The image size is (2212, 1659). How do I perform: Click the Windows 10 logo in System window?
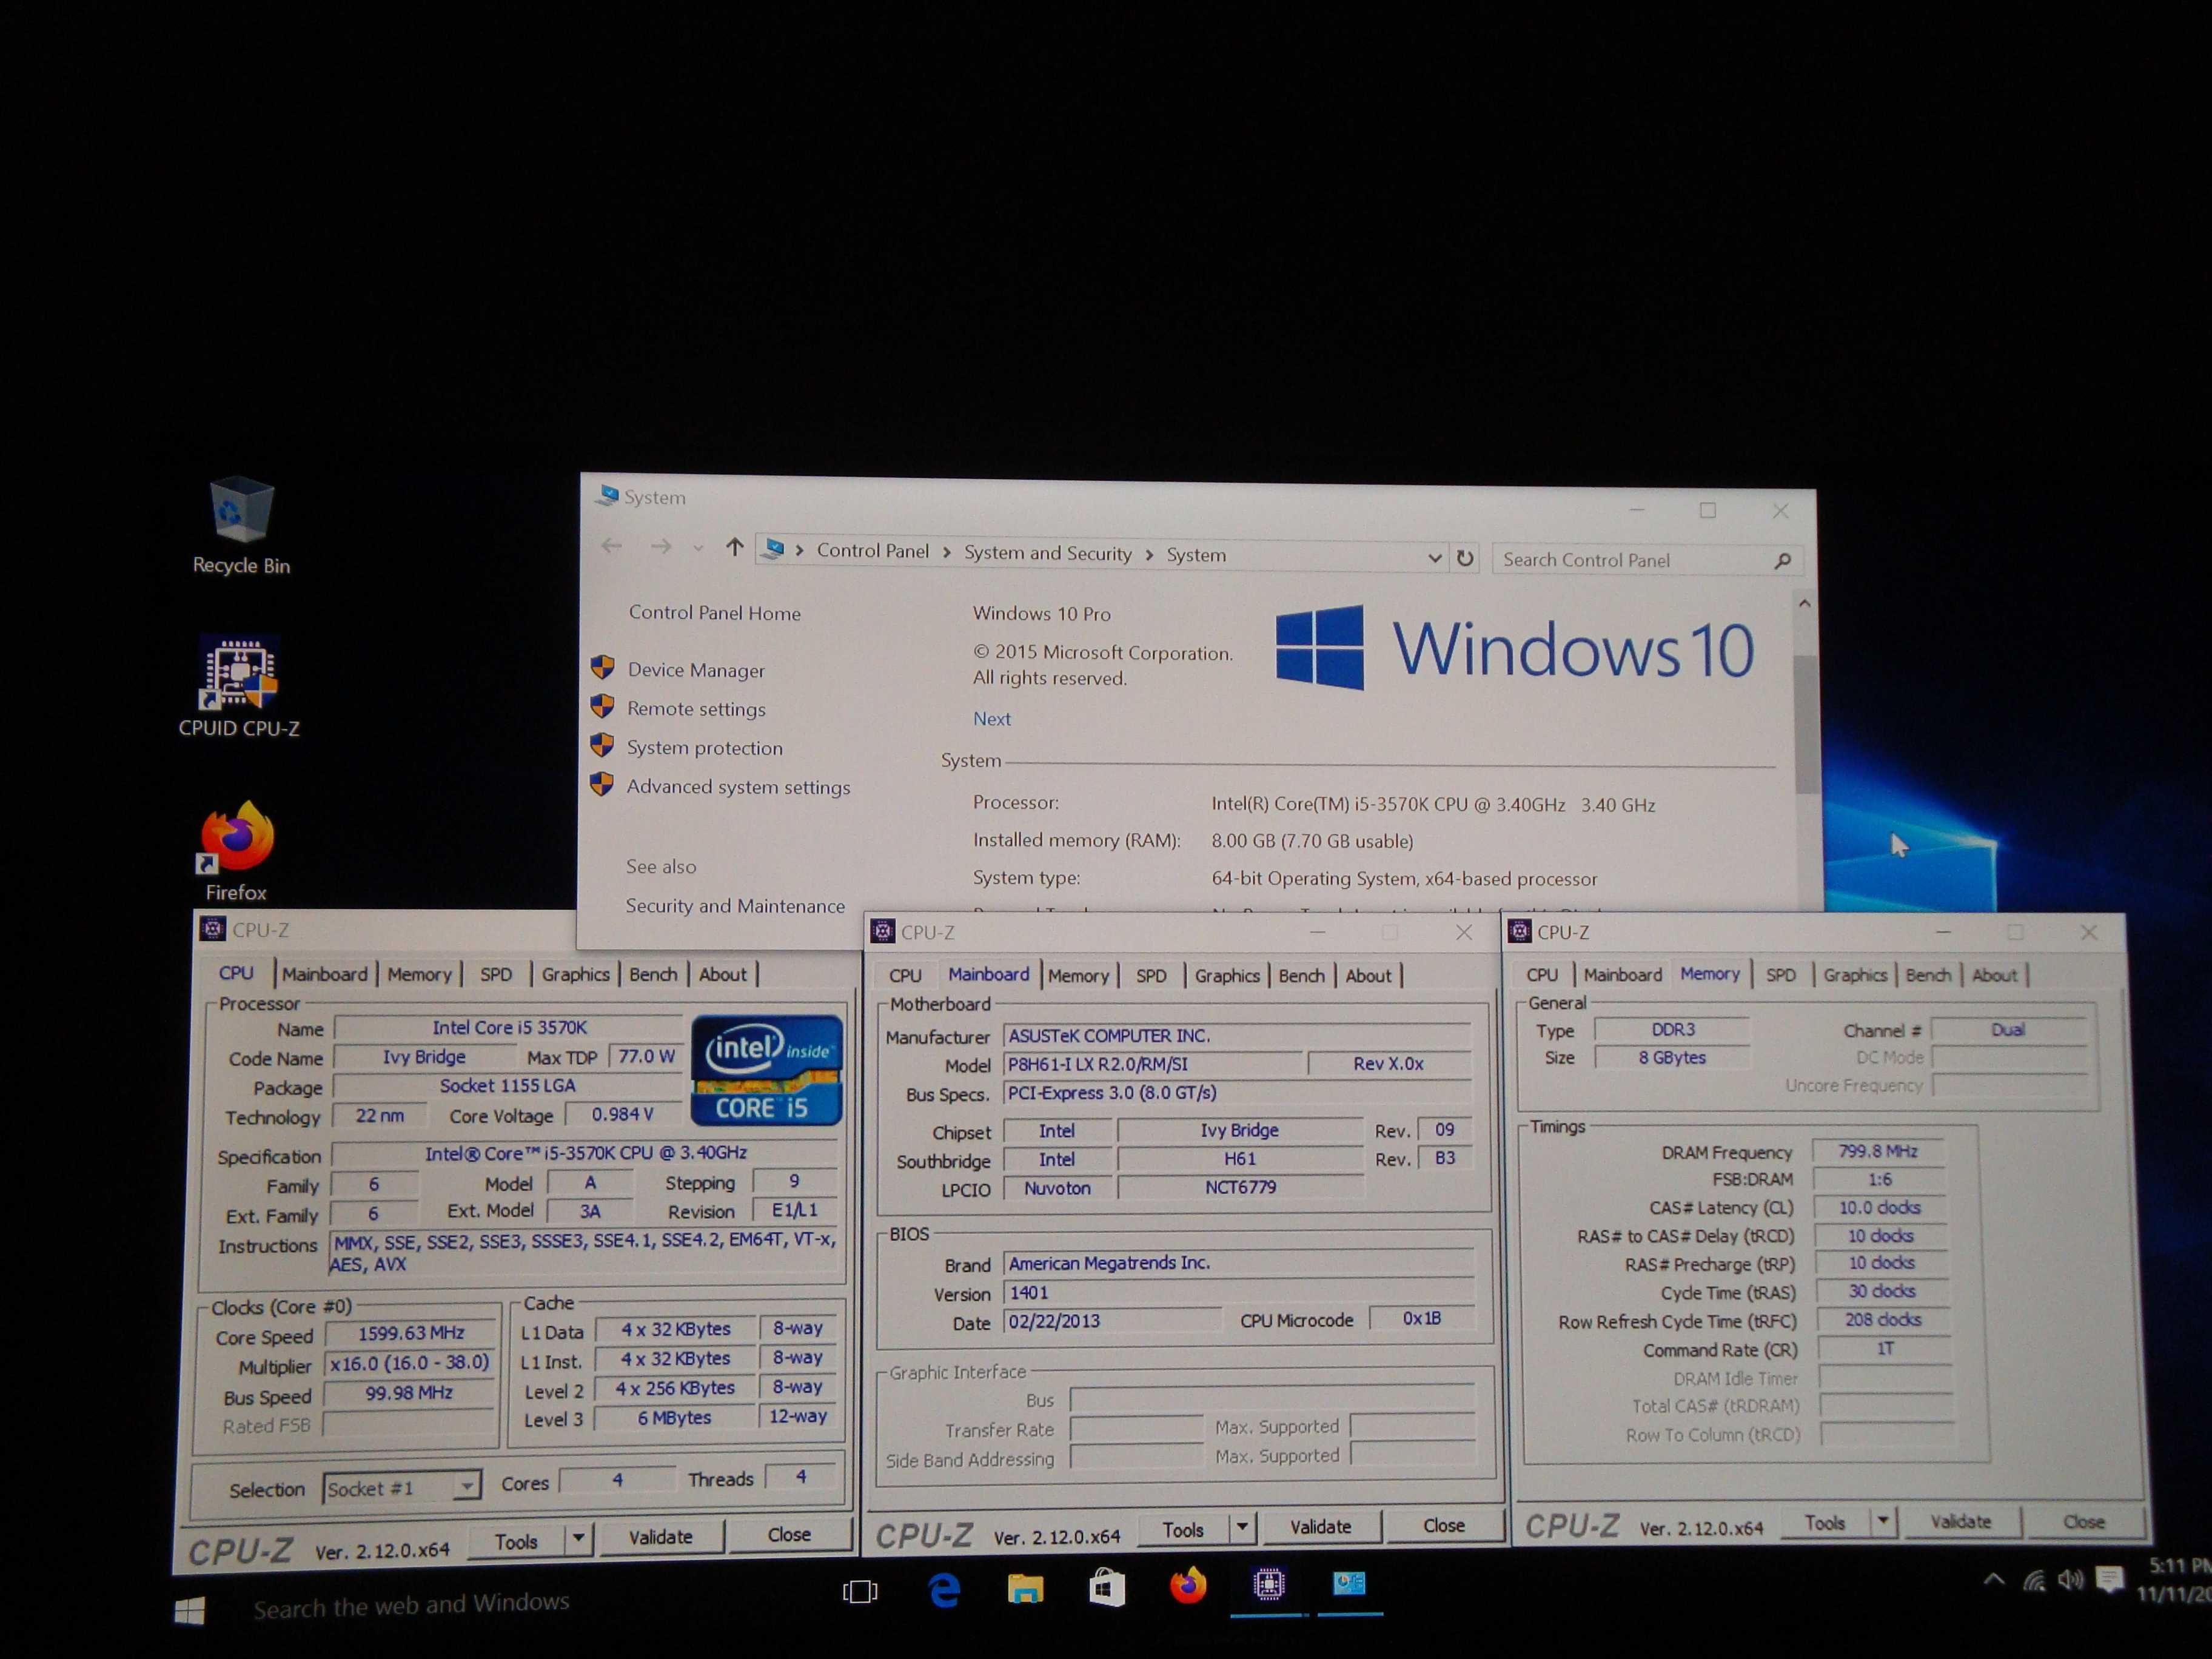[1515, 648]
